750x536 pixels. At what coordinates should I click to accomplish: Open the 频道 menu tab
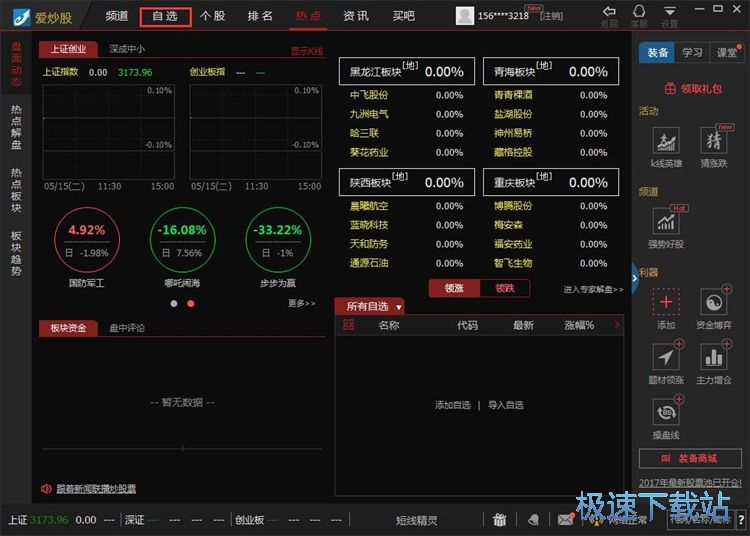point(117,16)
